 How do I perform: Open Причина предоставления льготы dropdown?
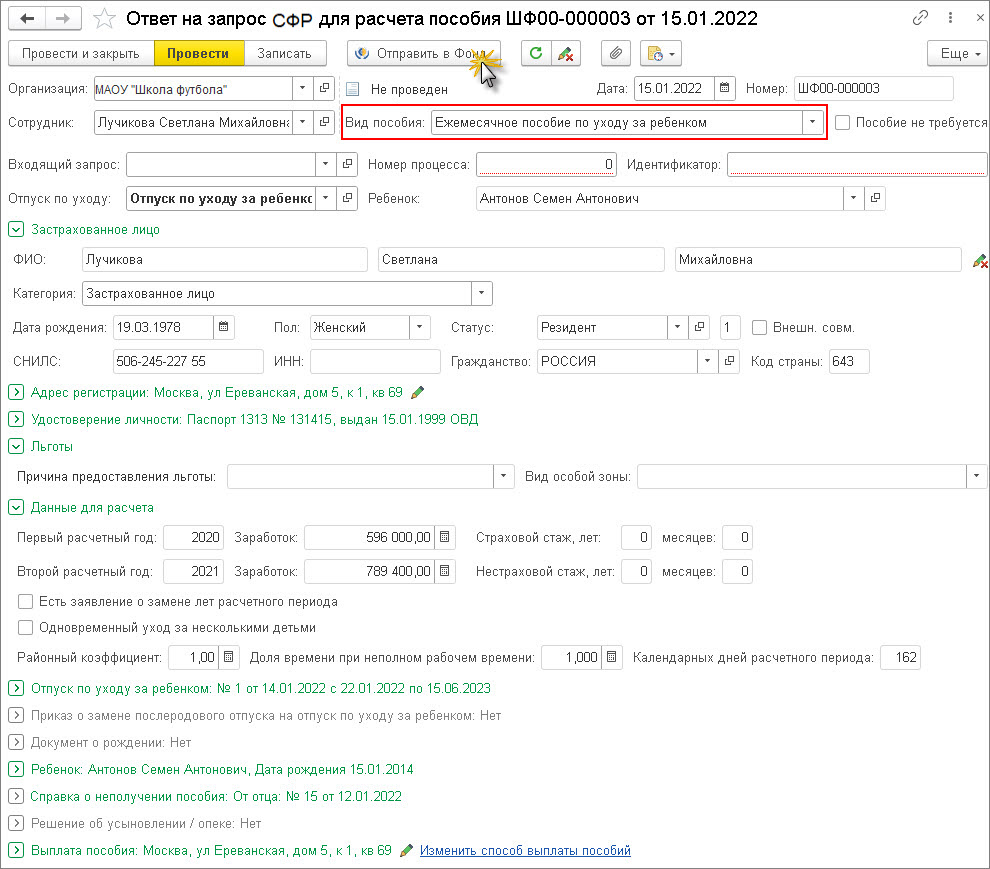503,476
